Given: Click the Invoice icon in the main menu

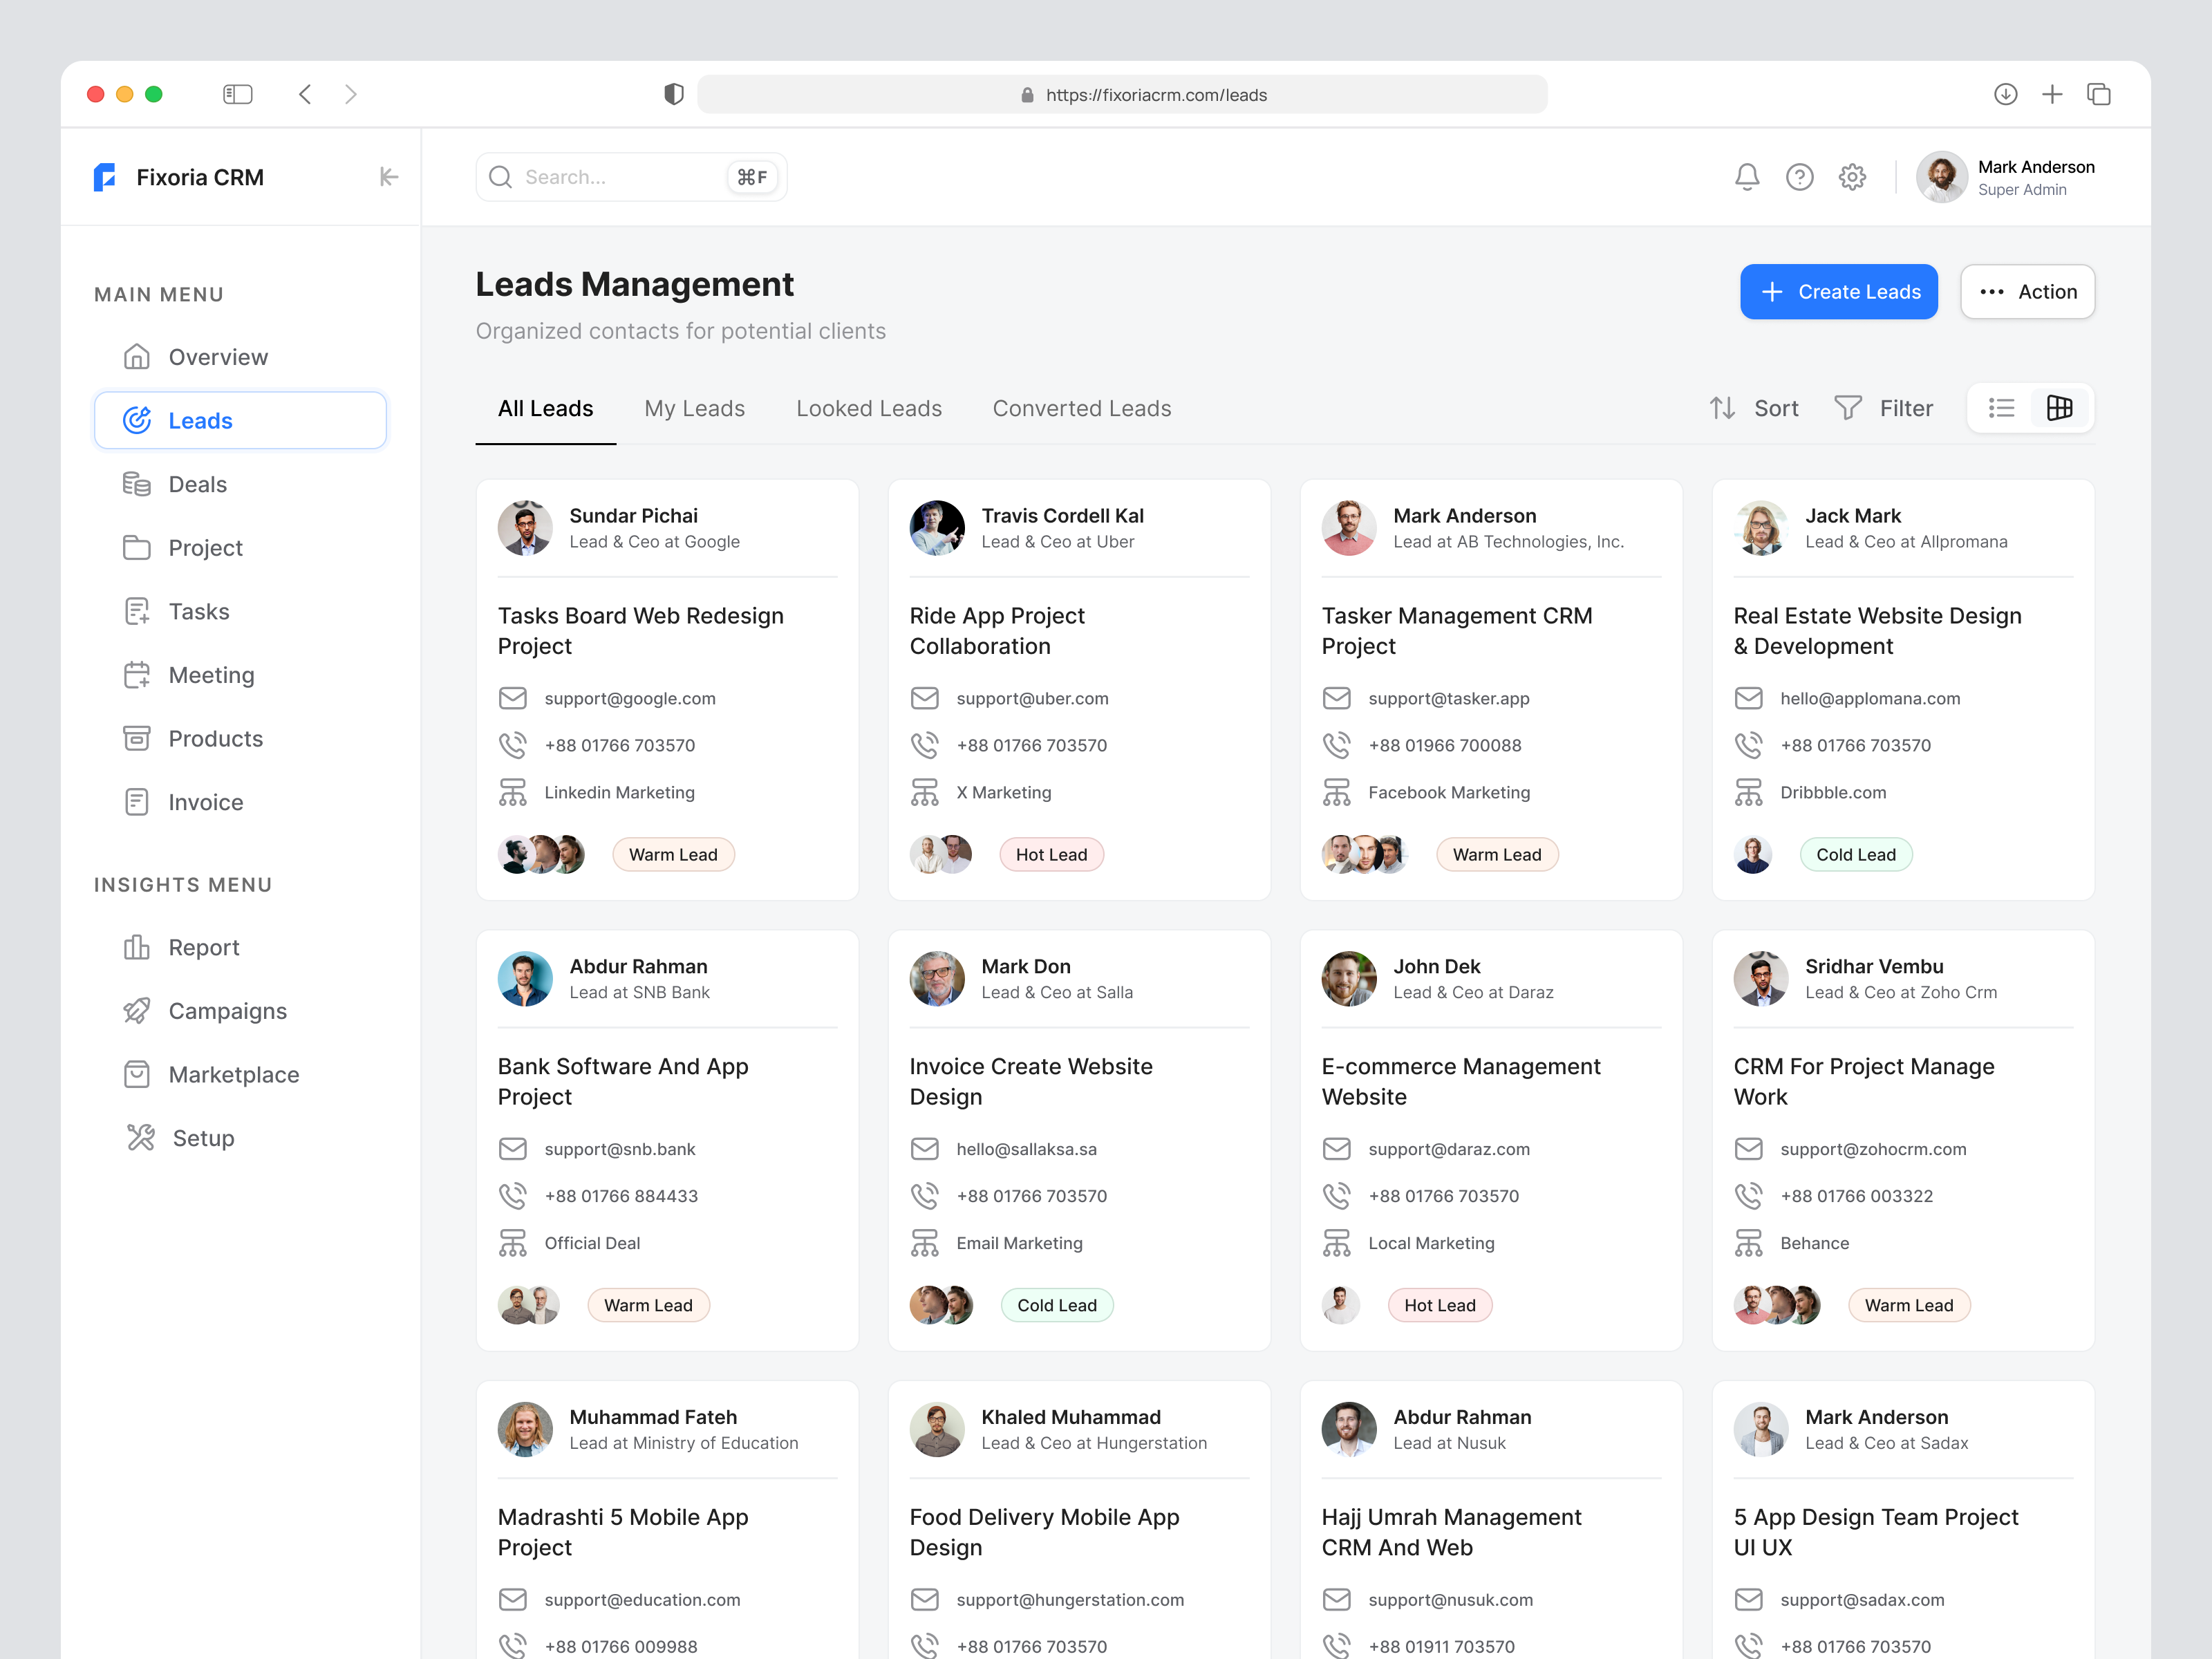Looking at the screenshot, I should [x=137, y=801].
